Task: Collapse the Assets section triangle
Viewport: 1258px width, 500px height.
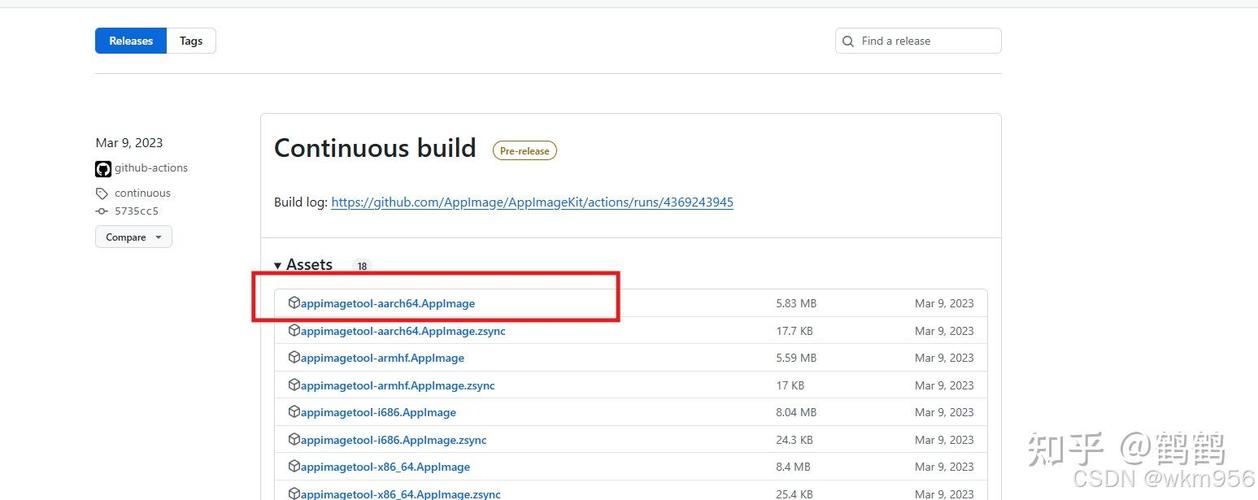Action: tap(278, 266)
